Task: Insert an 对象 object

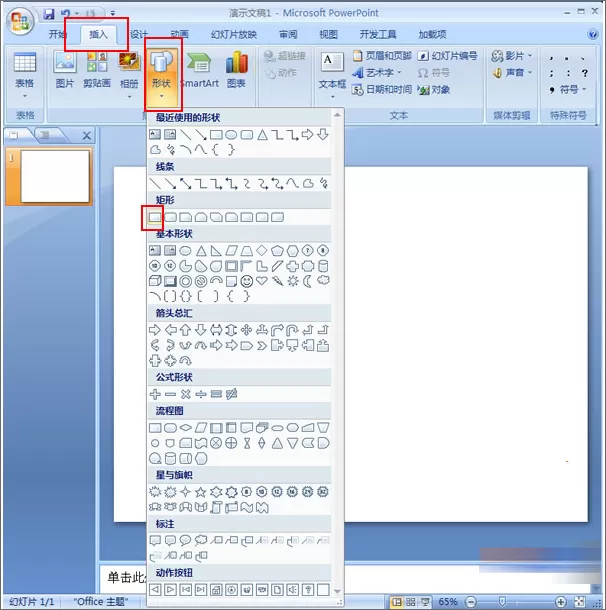Action: click(x=434, y=89)
